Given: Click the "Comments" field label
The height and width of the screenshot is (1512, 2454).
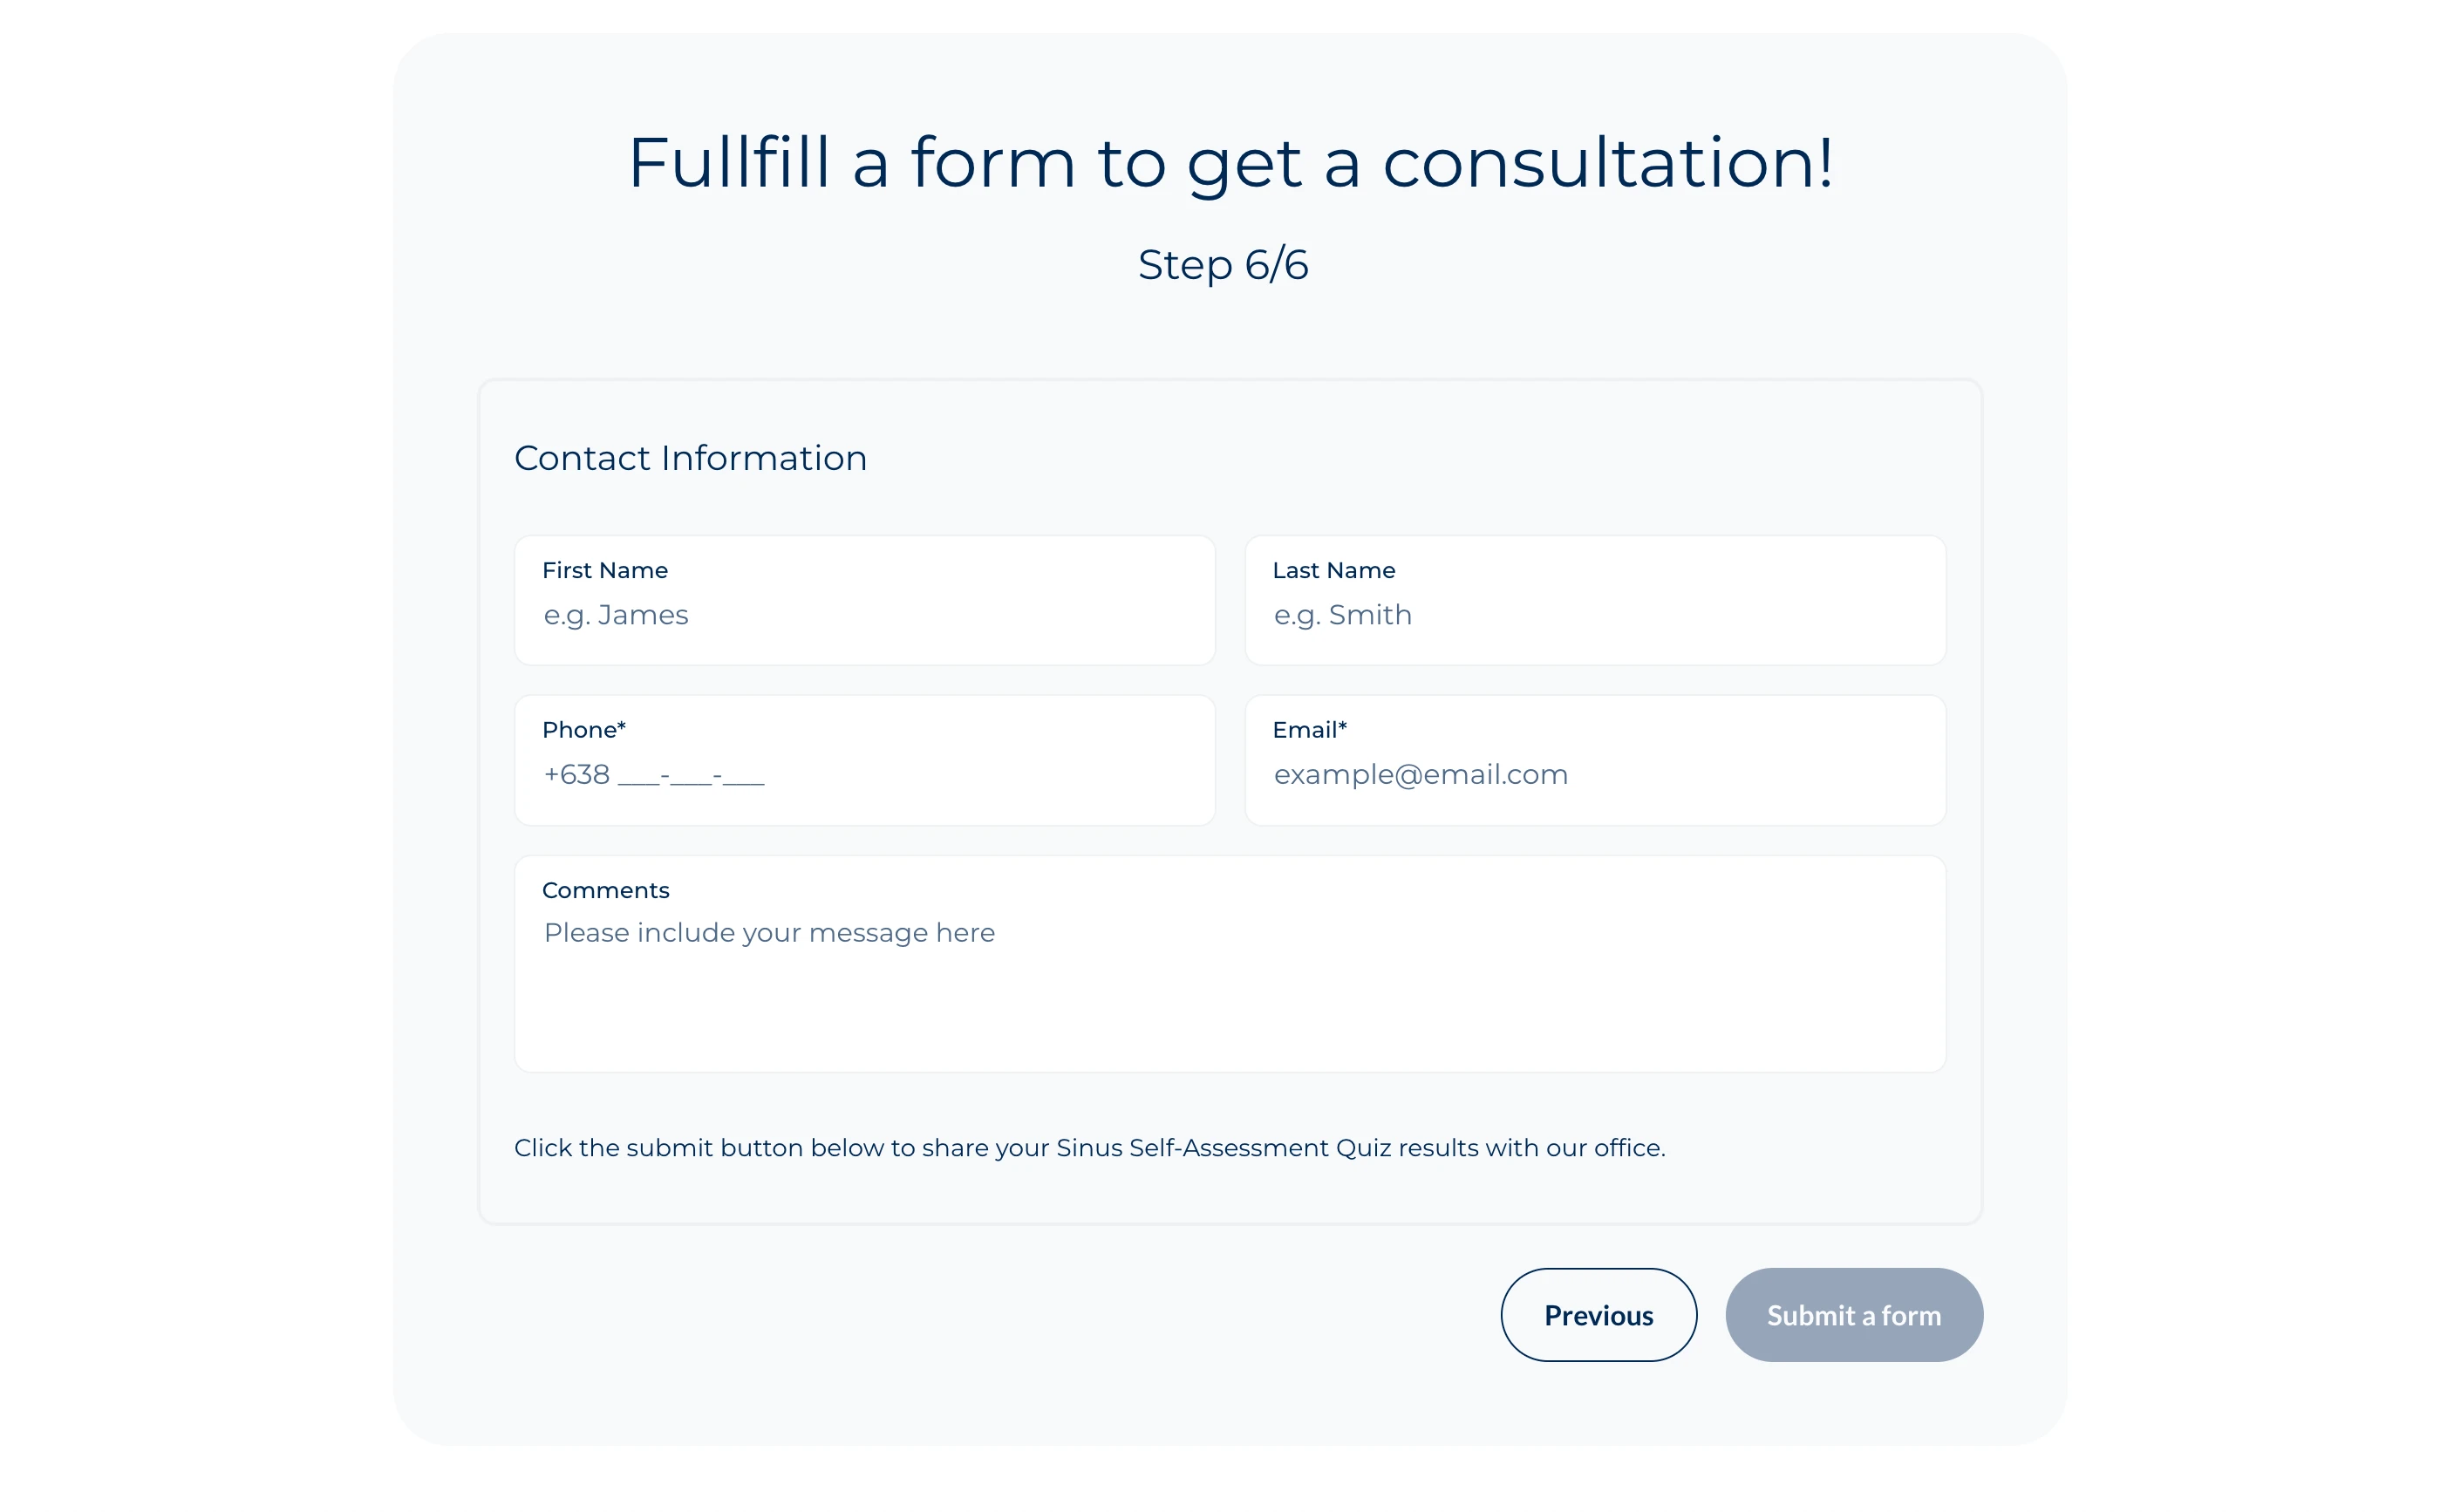Looking at the screenshot, I should [x=605, y=890].
